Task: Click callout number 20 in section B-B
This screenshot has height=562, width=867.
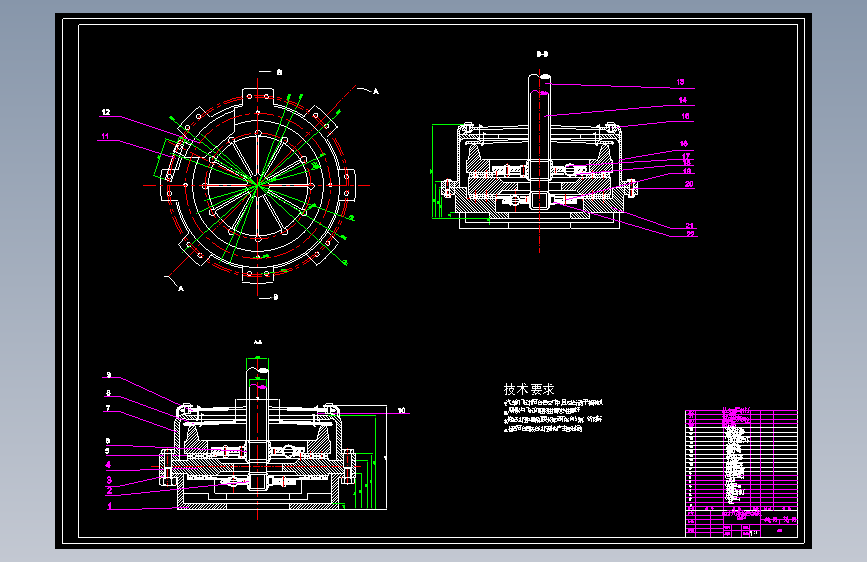Action: tap(689, 184)
